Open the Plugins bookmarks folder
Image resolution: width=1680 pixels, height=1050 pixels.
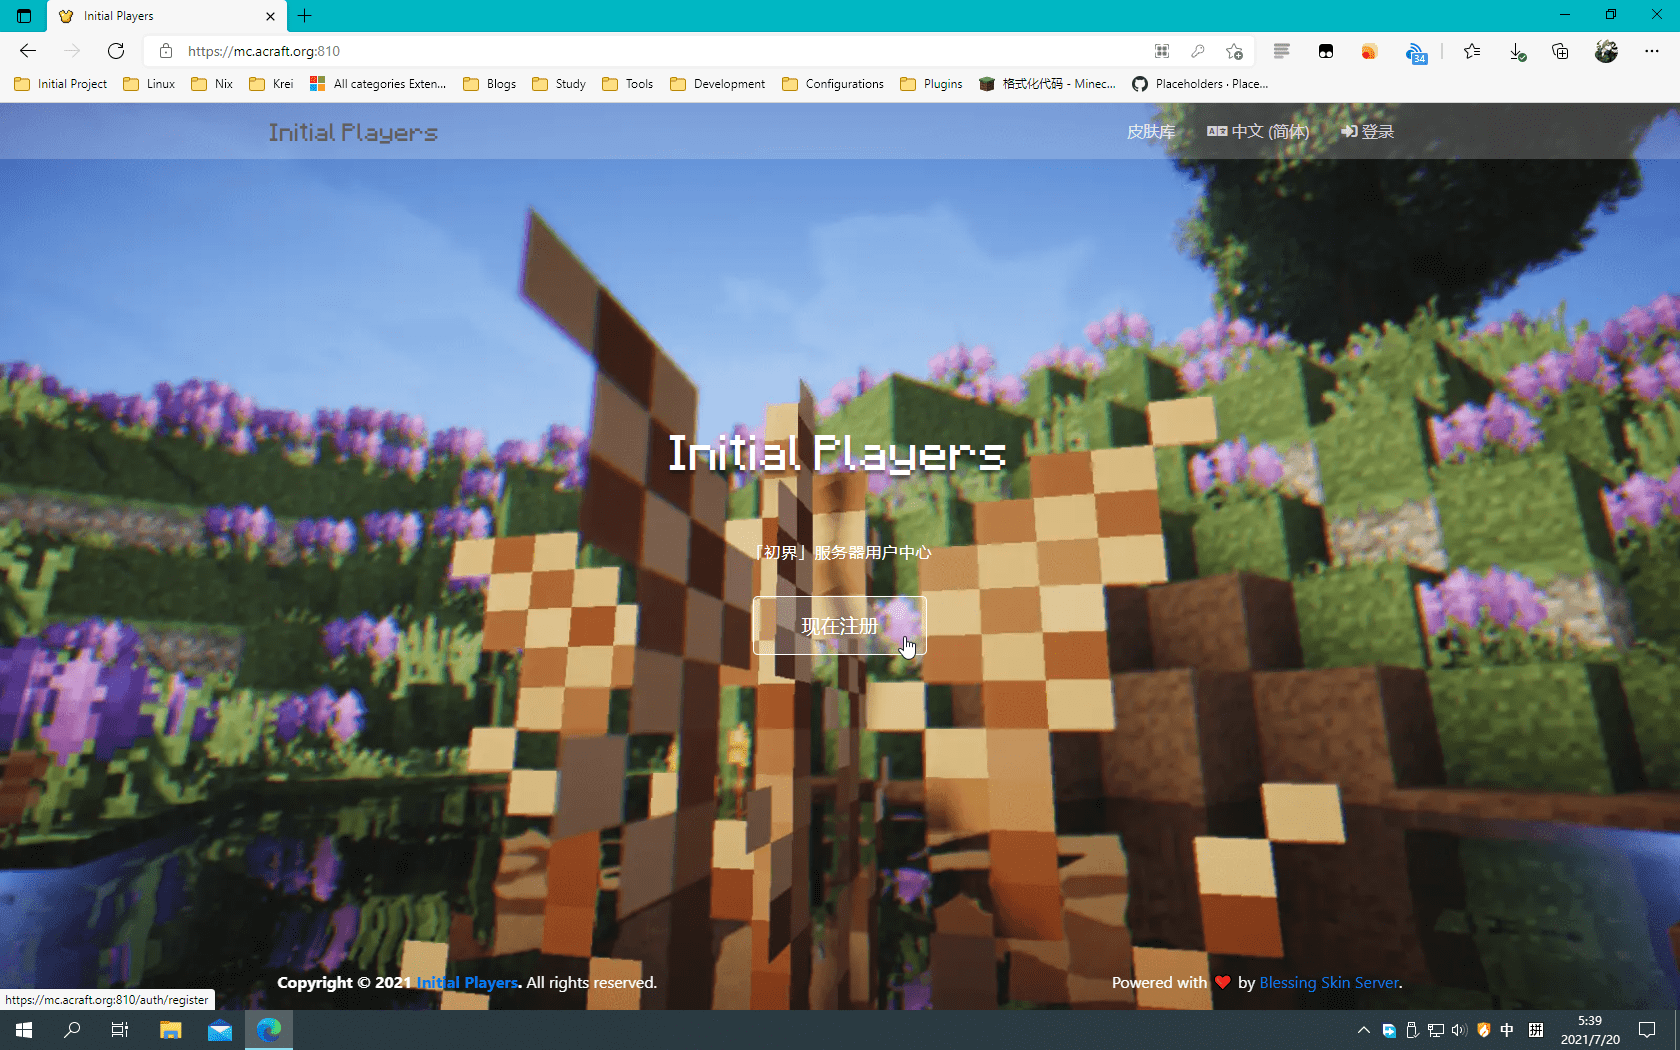pos(931,84)
